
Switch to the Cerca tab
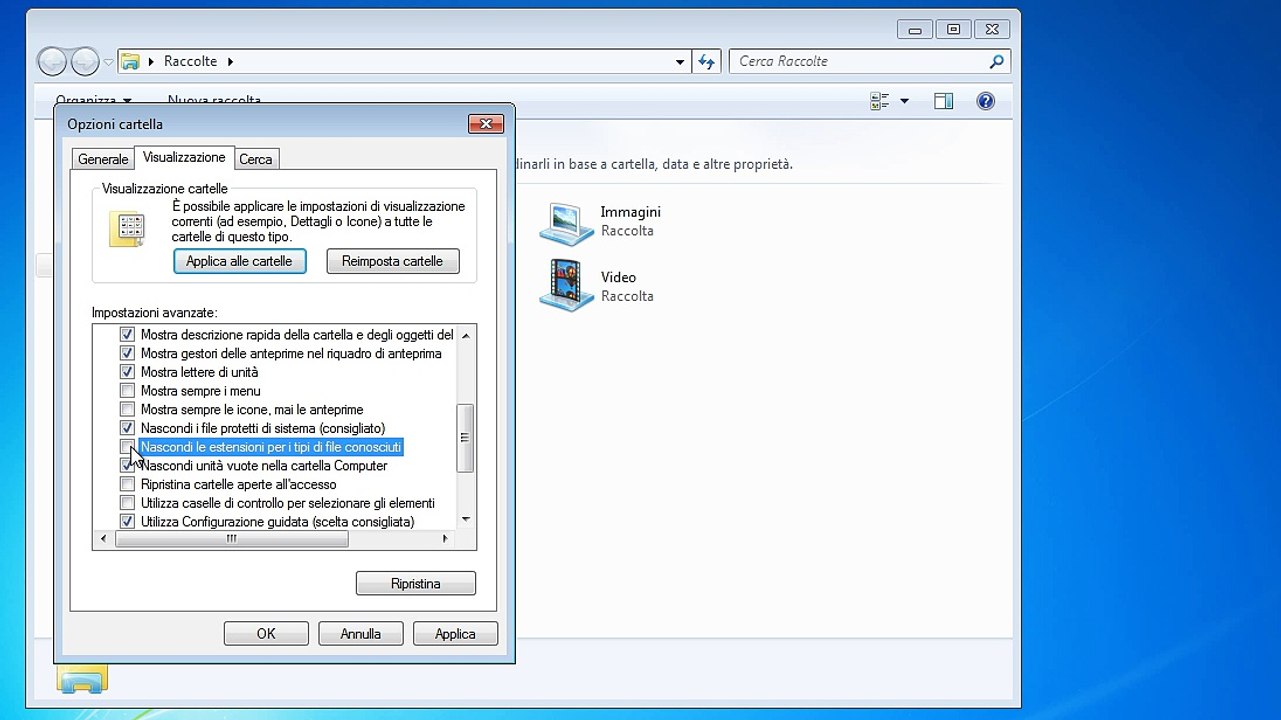tap(256, 159)
